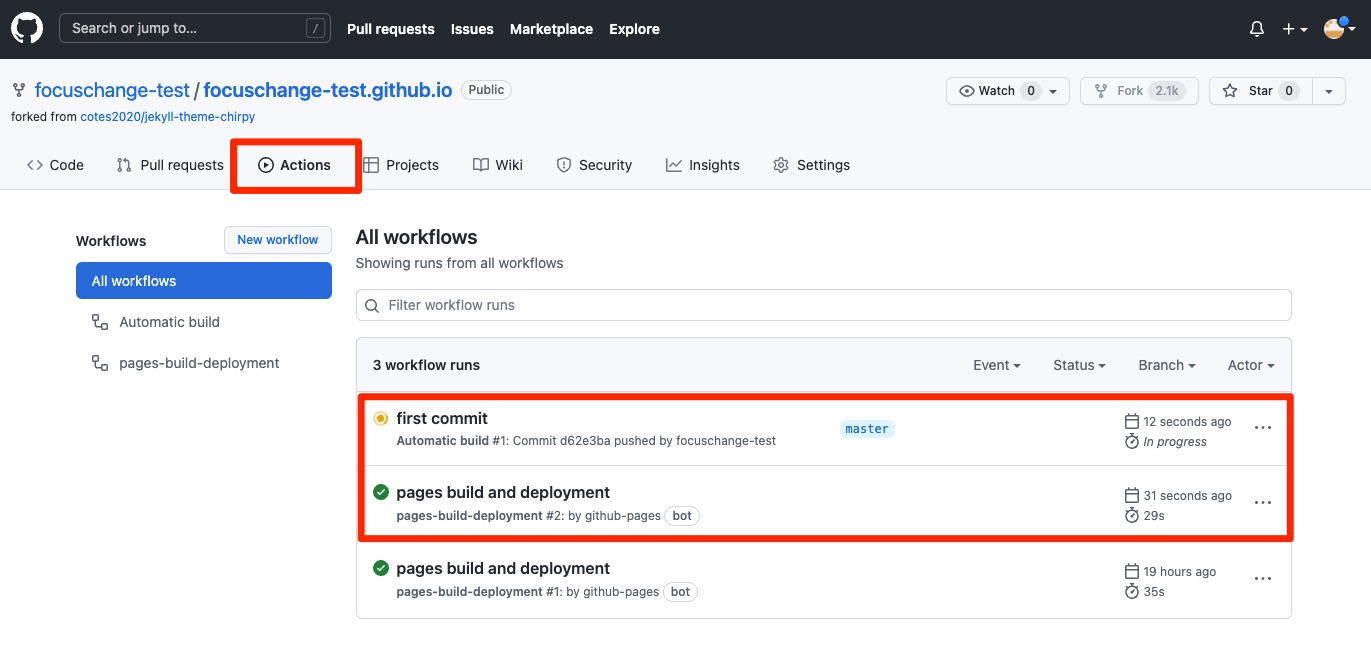
Task: Open the focuschange-test owner link
Action: tap(112, 90)
